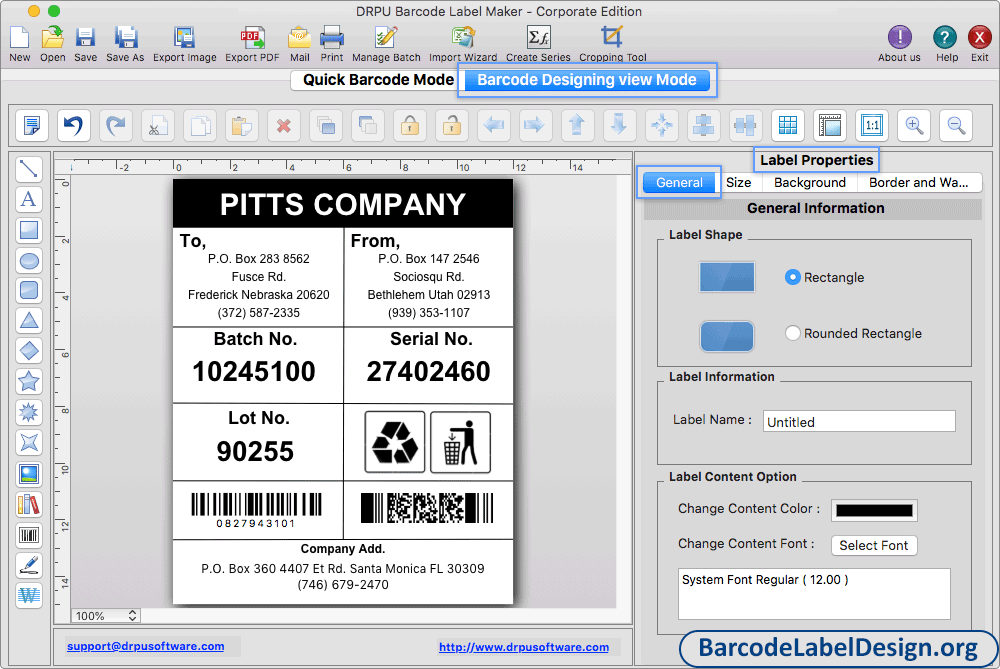
Task: Open the Size properties tab
Action: (739, 182)
